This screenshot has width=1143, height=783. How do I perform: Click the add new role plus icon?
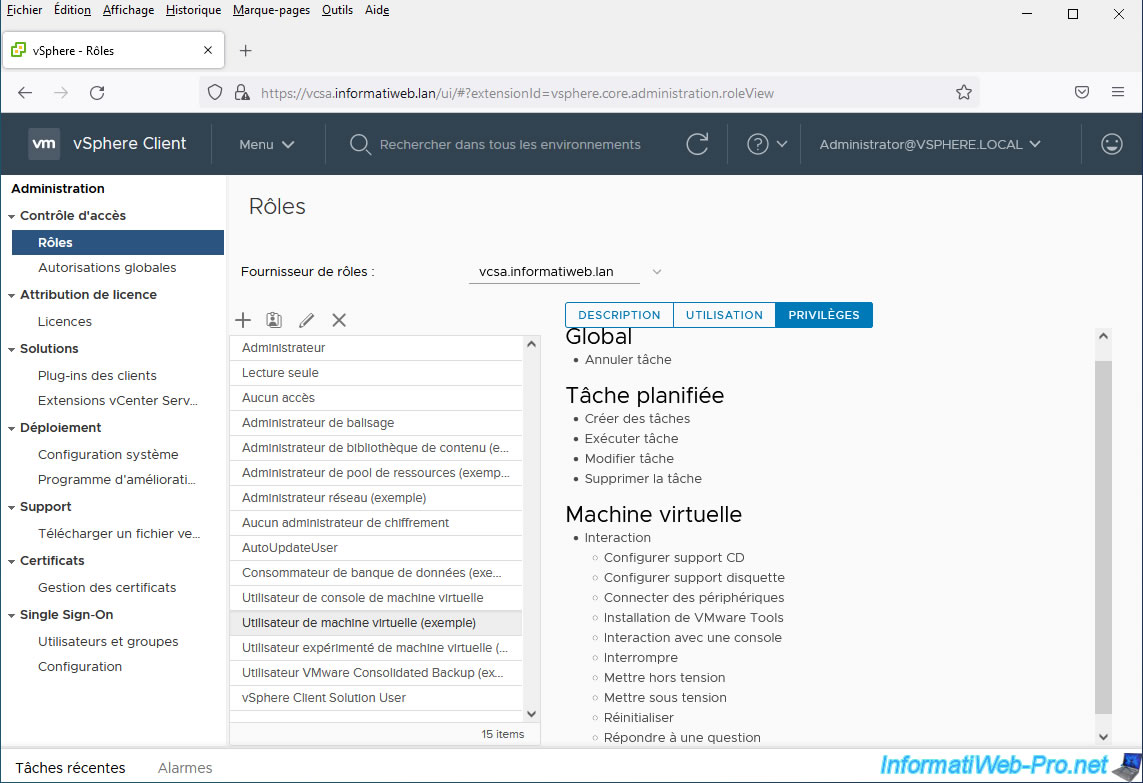[x=243, y=320]
